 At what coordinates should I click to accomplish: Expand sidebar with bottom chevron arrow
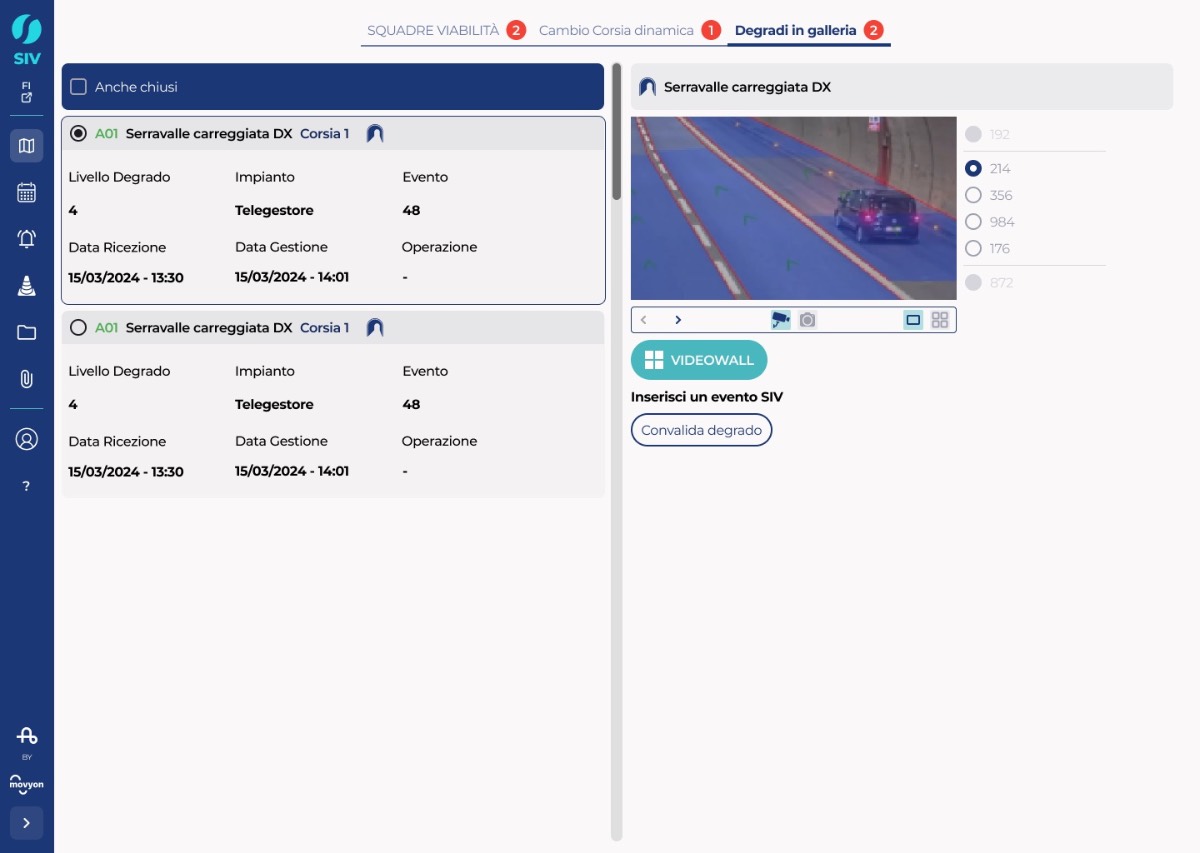tap(27, 823)
